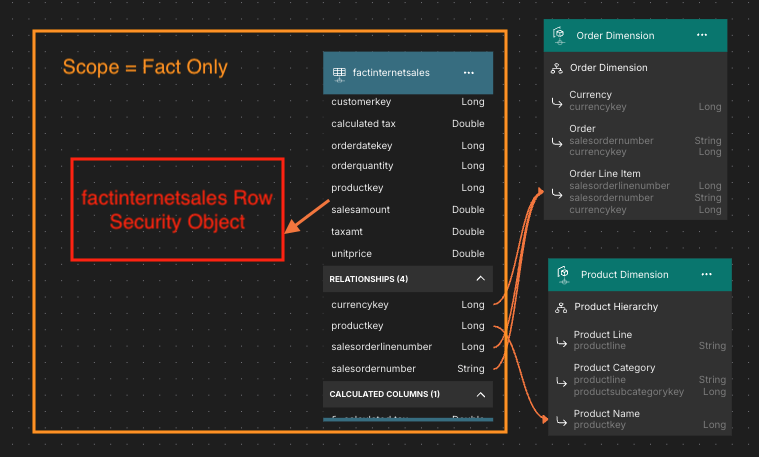Select the Product Hierarchy label
759x457 pixels.
pos(616,306)
